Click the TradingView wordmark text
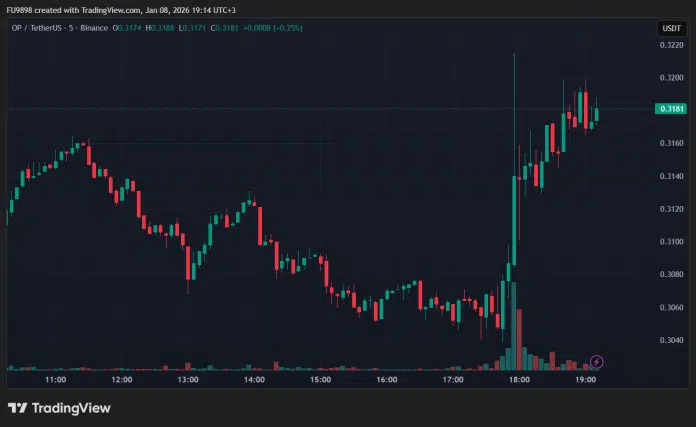The width and height of the screenshot is (696, 427). tap(71, 408)
